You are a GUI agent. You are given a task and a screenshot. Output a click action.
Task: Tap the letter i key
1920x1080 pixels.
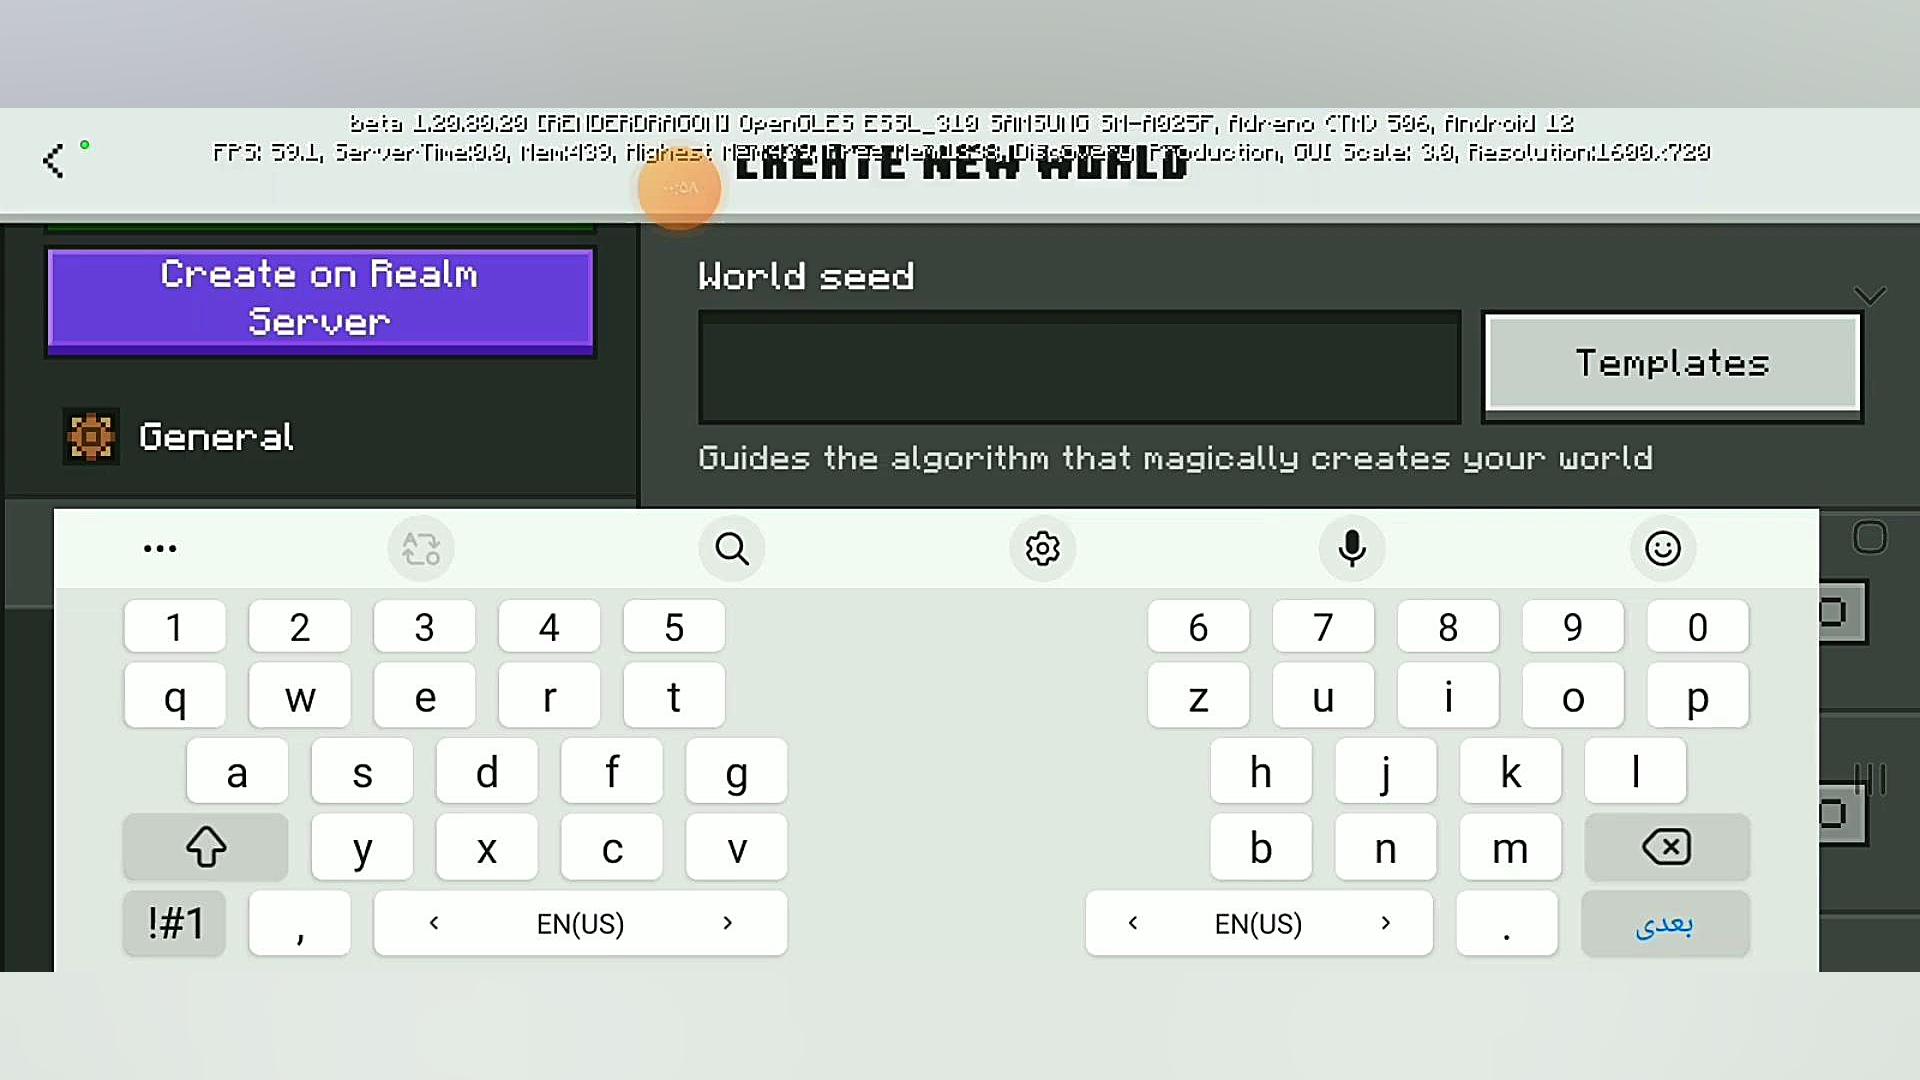pos(1448,696)
